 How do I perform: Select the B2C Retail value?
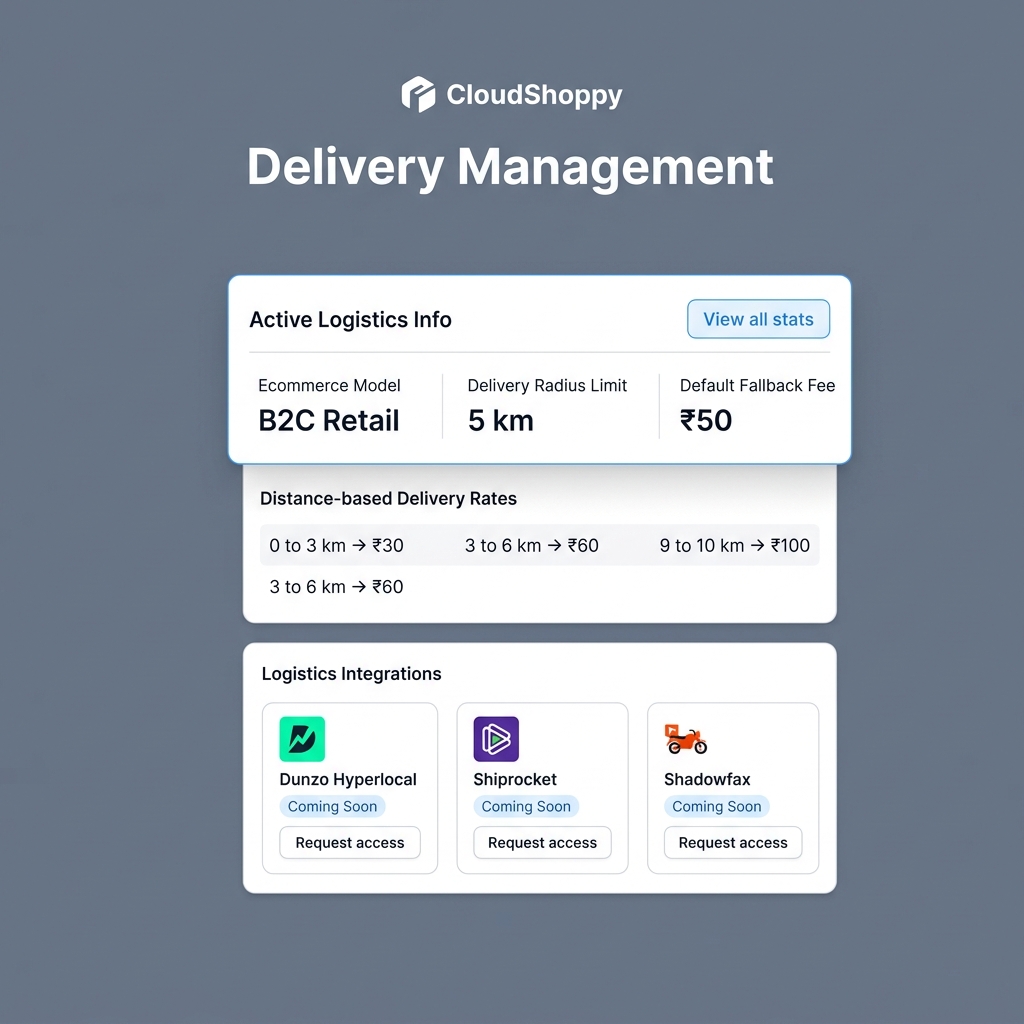click(328, 420)
